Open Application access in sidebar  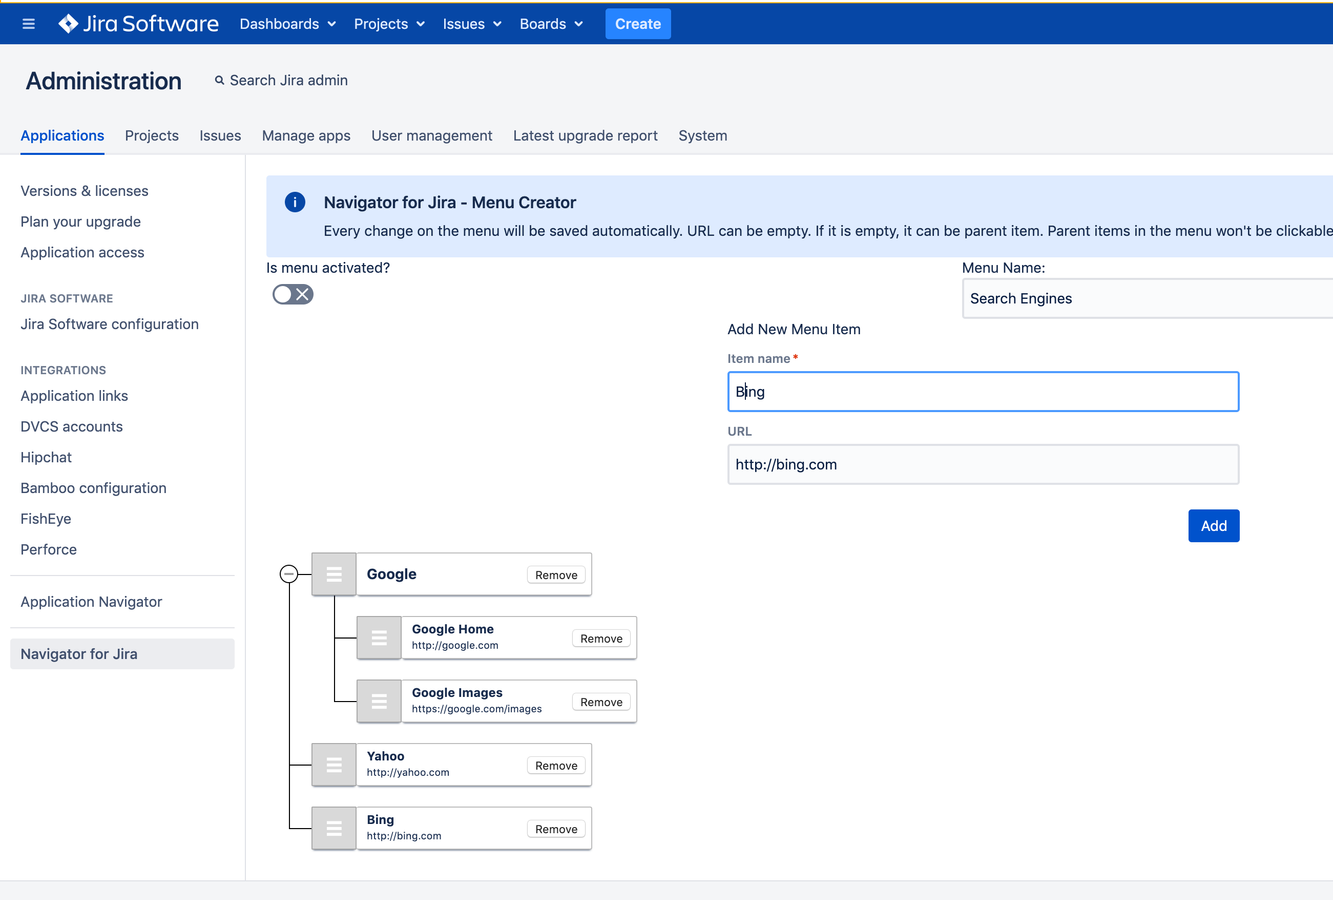click(x=82, y=253)
